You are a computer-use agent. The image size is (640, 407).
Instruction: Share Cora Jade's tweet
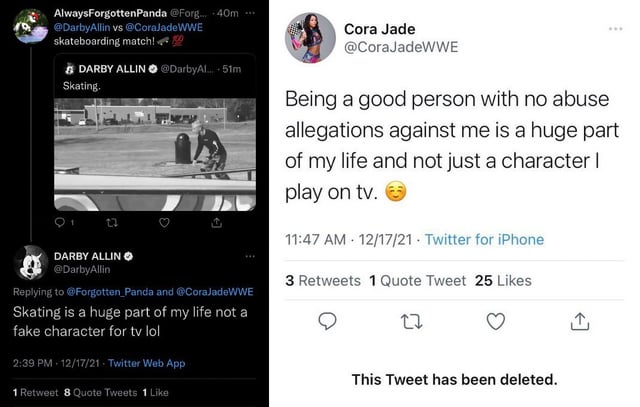tap(579, 321)
